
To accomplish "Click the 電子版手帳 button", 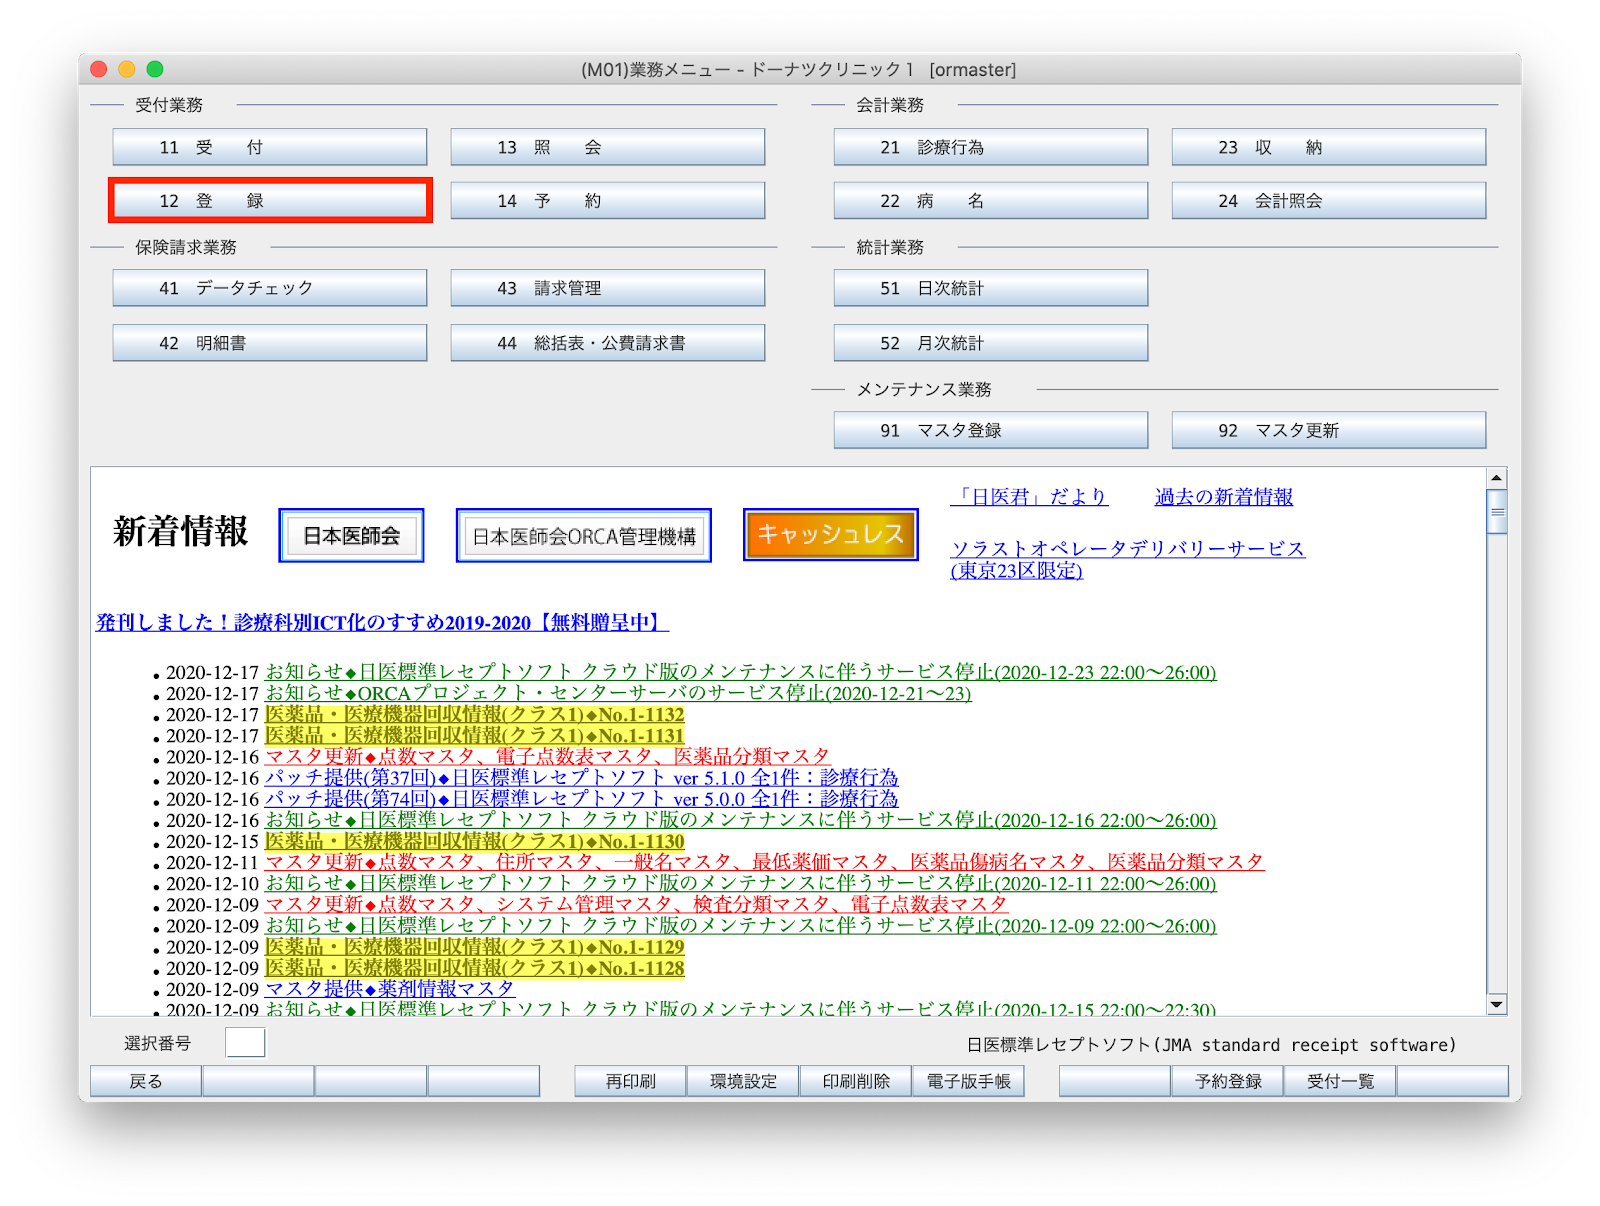I will point(968,1081).
